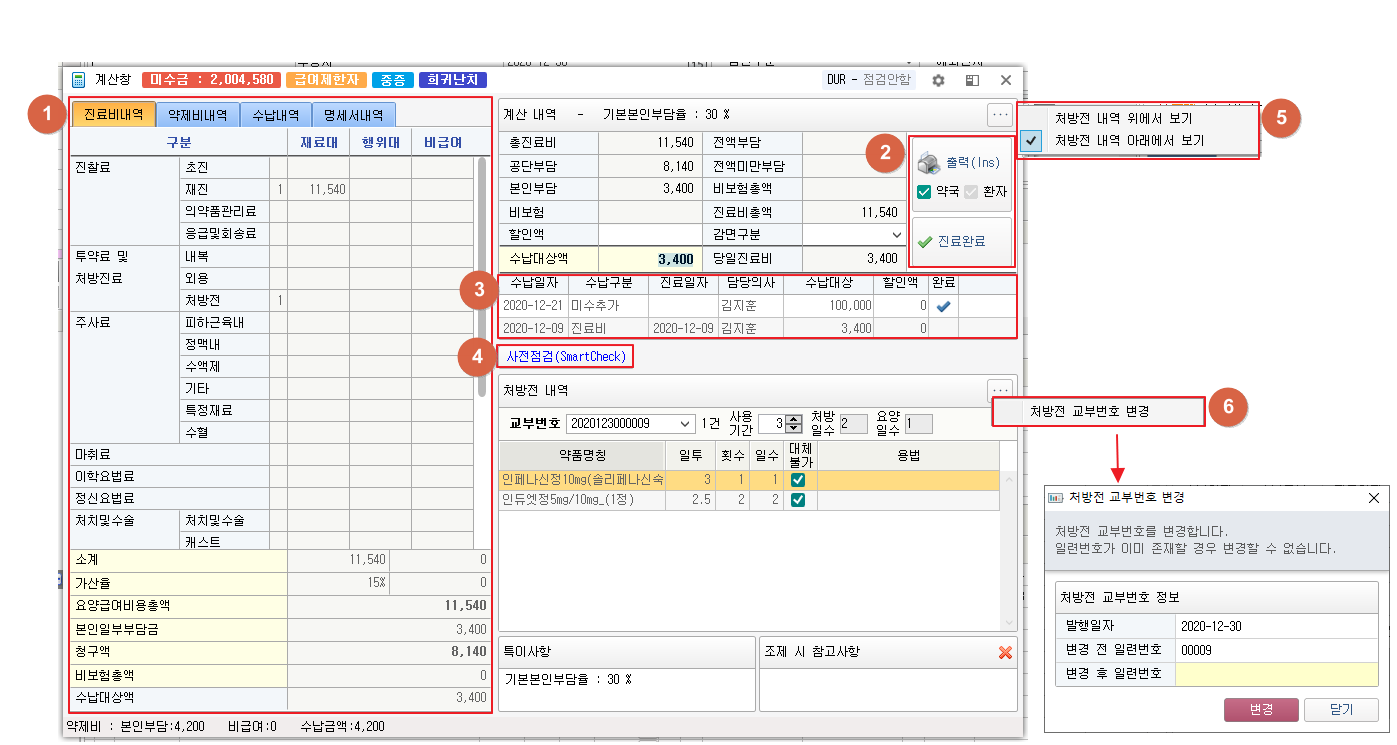Toggle the 약국 checkbox

coord(924,191)
